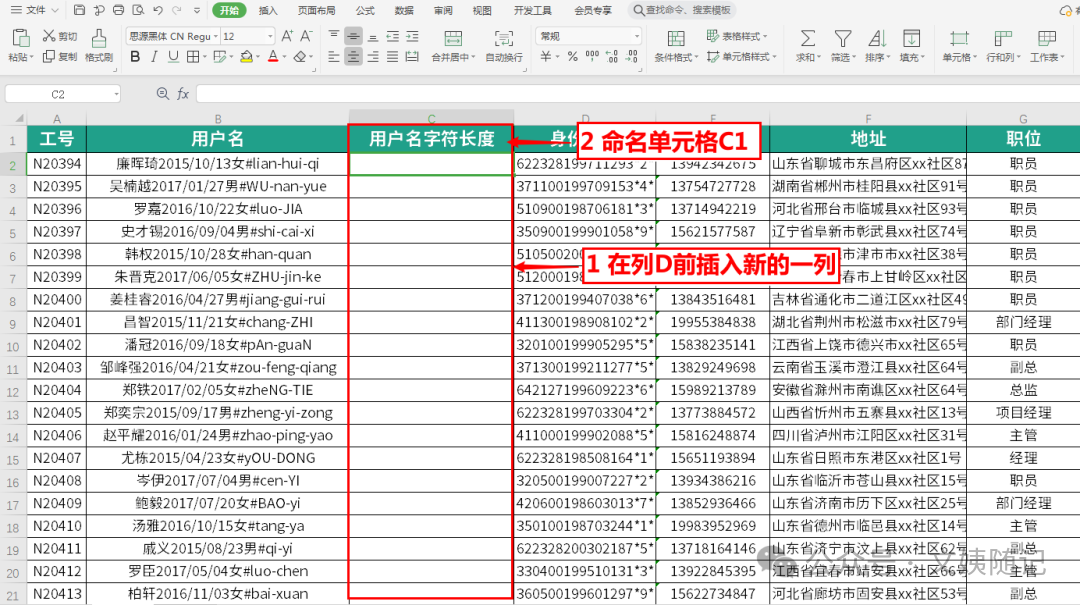Open print preview from quick access toolbar
The image size is (1080, 605).
[x=138, y=10]
